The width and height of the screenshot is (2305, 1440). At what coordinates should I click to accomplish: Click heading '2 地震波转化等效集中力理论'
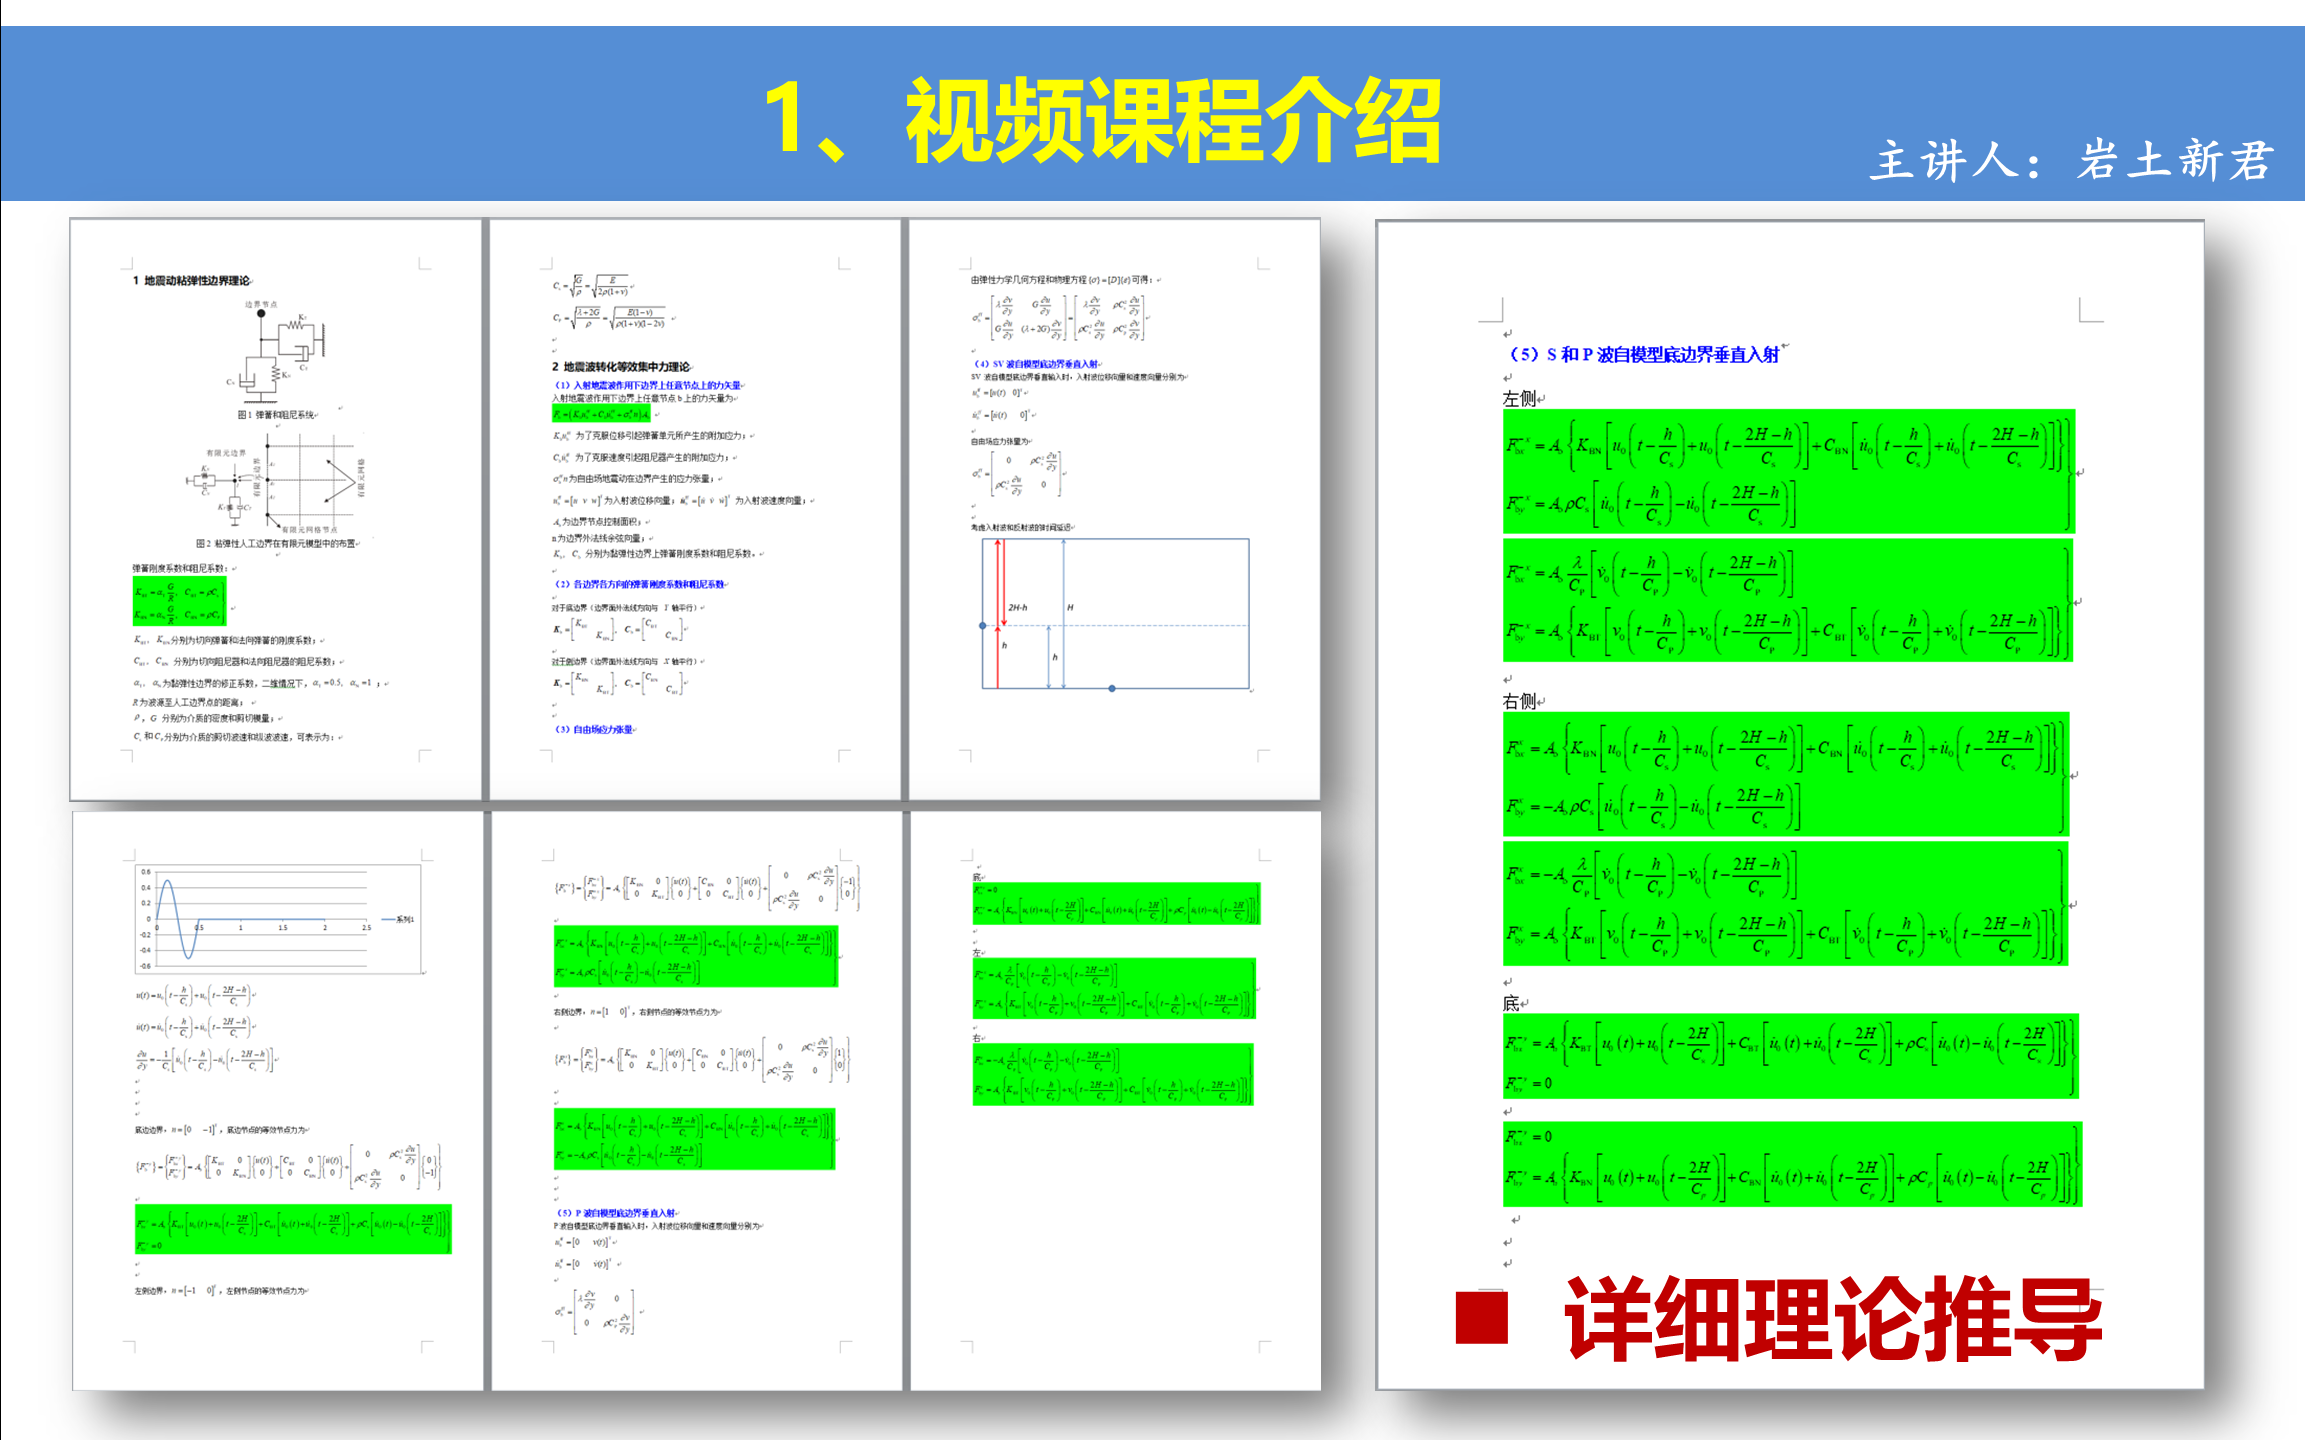click(x=621, y=367)
